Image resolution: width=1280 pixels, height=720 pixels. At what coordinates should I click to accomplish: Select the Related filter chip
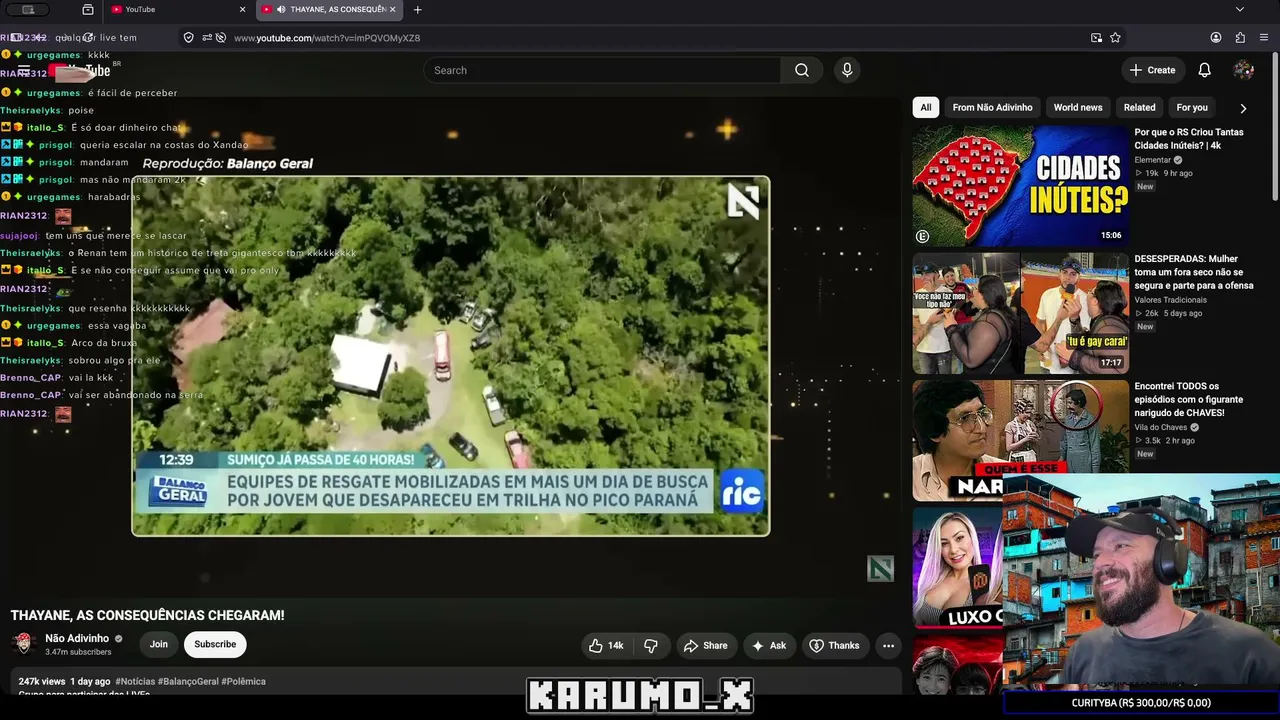point(1139,107)
